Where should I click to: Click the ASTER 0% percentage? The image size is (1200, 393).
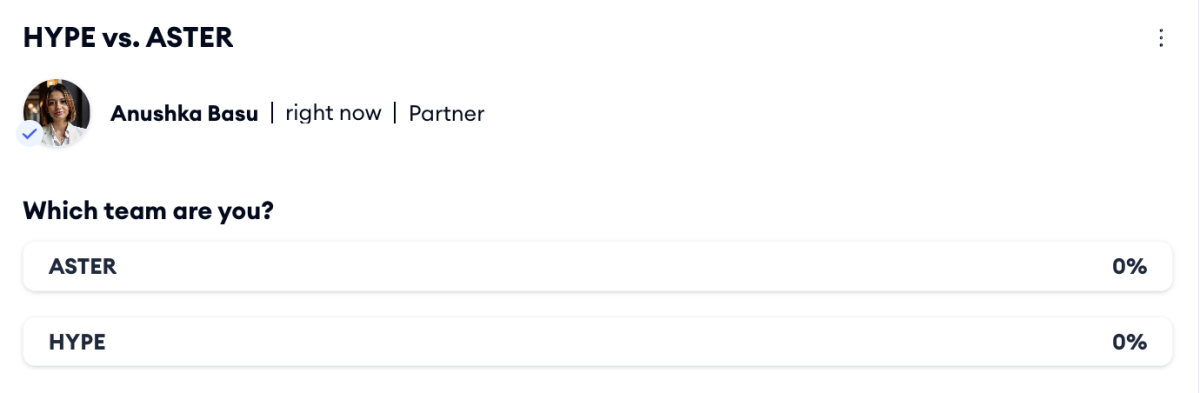tap(1129, 266)
